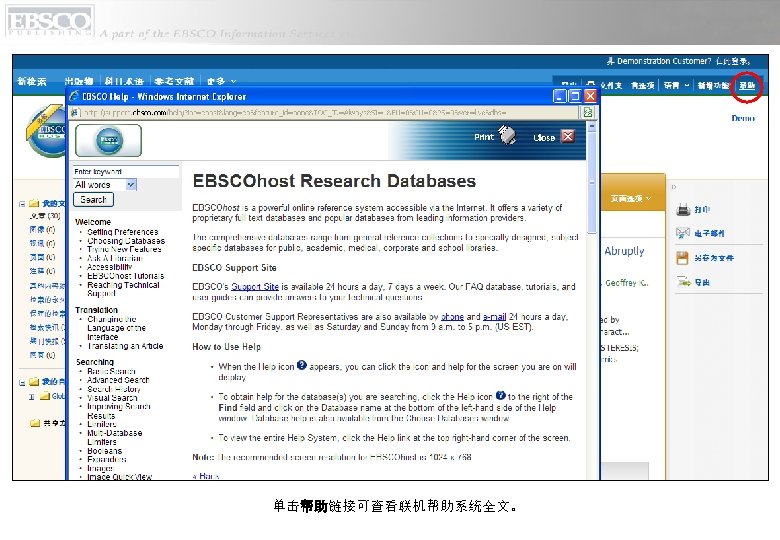Image resolution: width=780 pixels, height=540 pixels.
Task: Click the help window address bar
Action: (324, 113)
